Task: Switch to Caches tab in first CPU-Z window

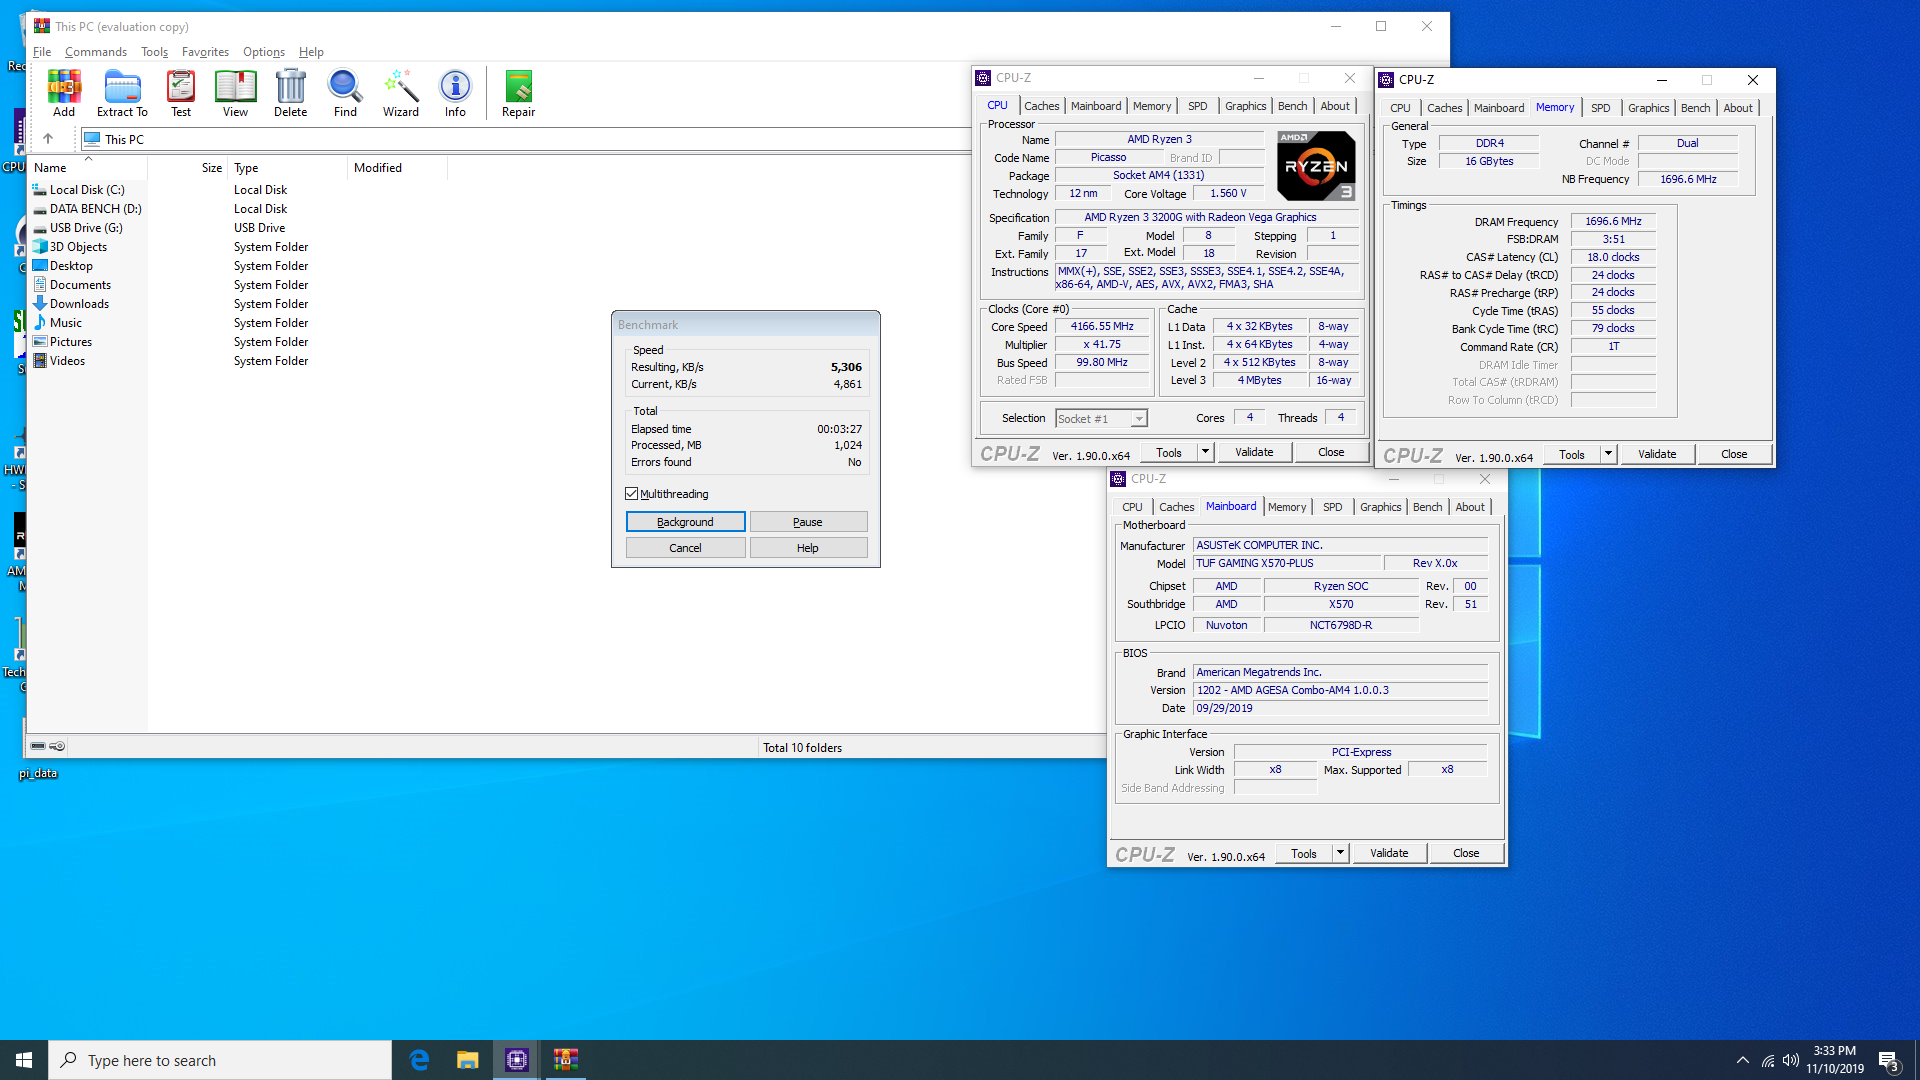Action: click(1041, 106)
